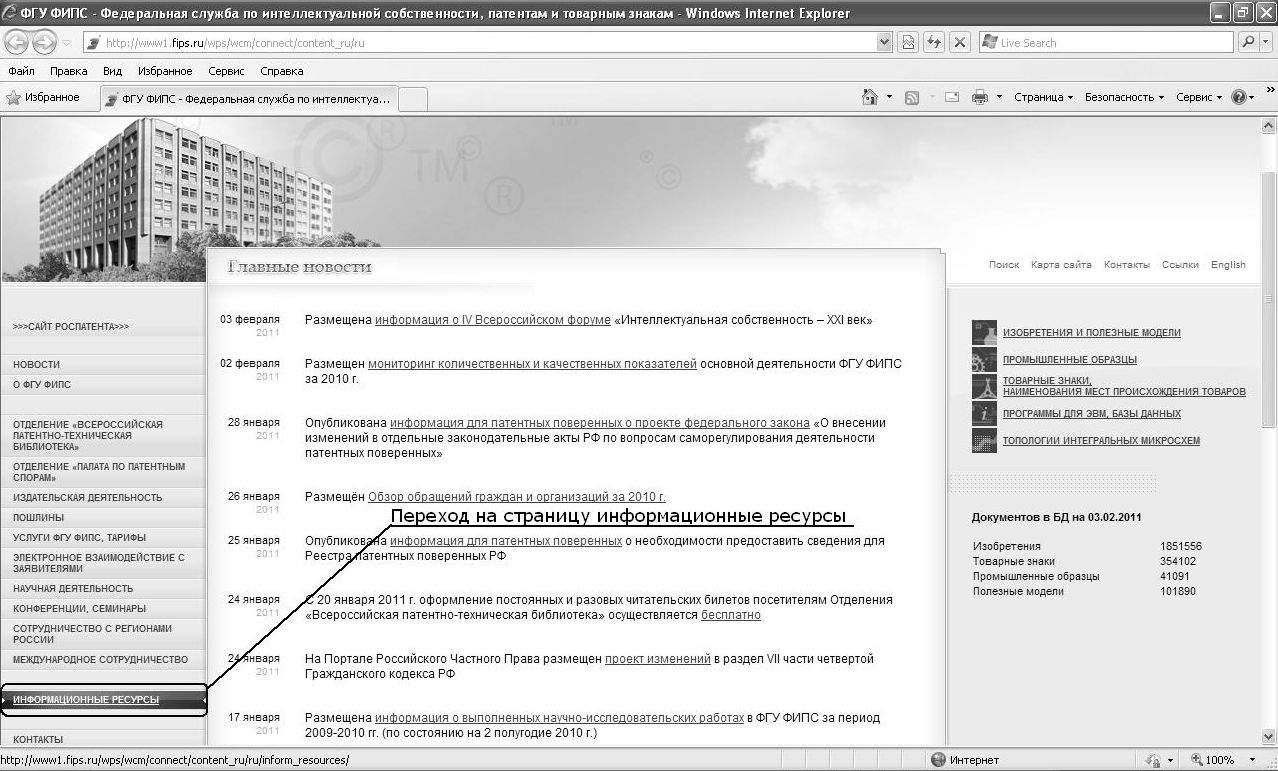Click the search magnifier button
The width and height of the screenshot is (1278, 771).
click(x=1248, y=43)
